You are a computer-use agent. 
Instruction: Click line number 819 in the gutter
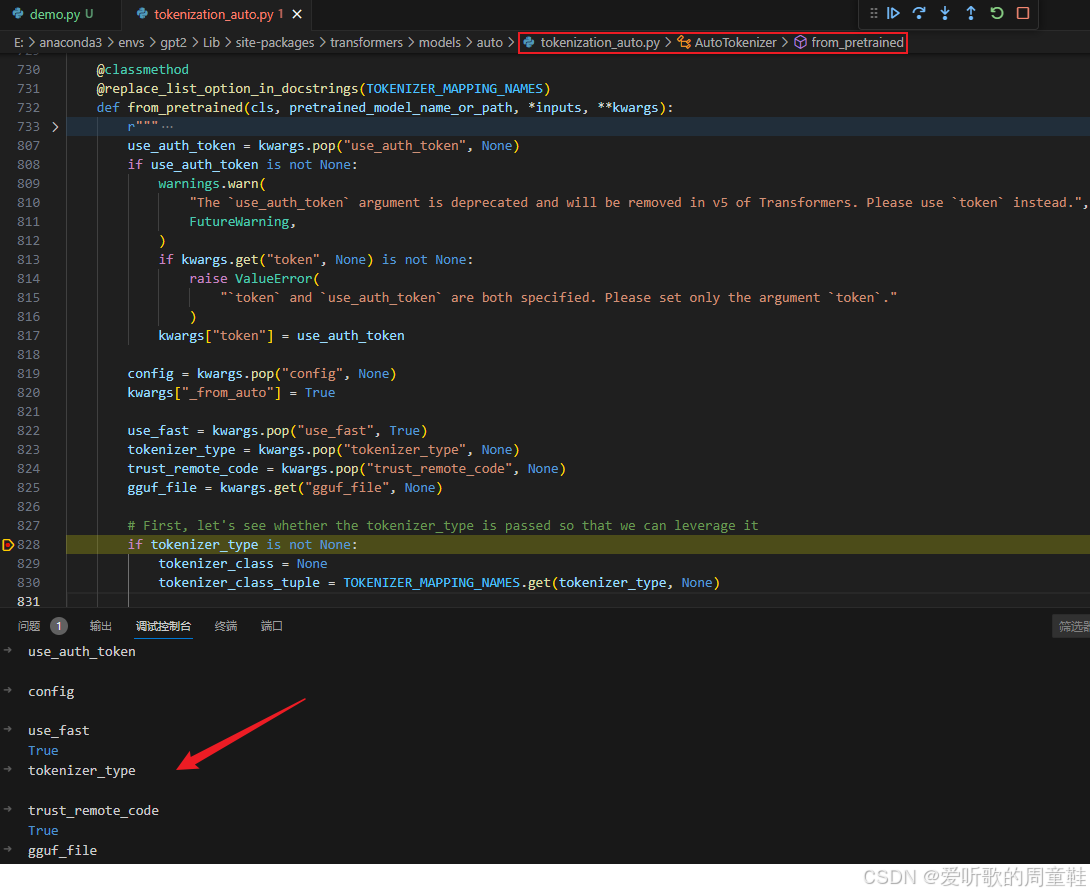pyautogui.click(x=29, y=374)
